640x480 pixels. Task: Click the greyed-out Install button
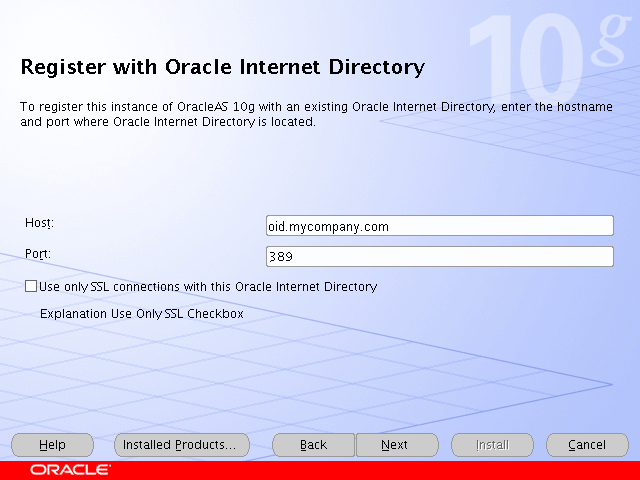(x=492, y=445)
